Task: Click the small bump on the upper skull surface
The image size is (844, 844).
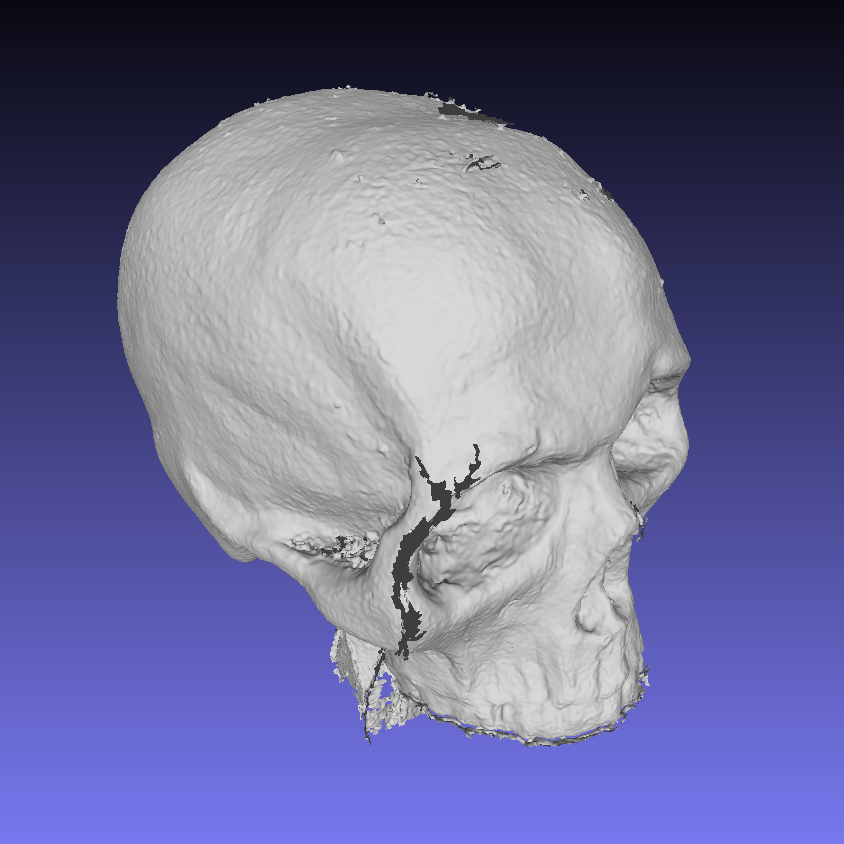Action: point(339,156)
